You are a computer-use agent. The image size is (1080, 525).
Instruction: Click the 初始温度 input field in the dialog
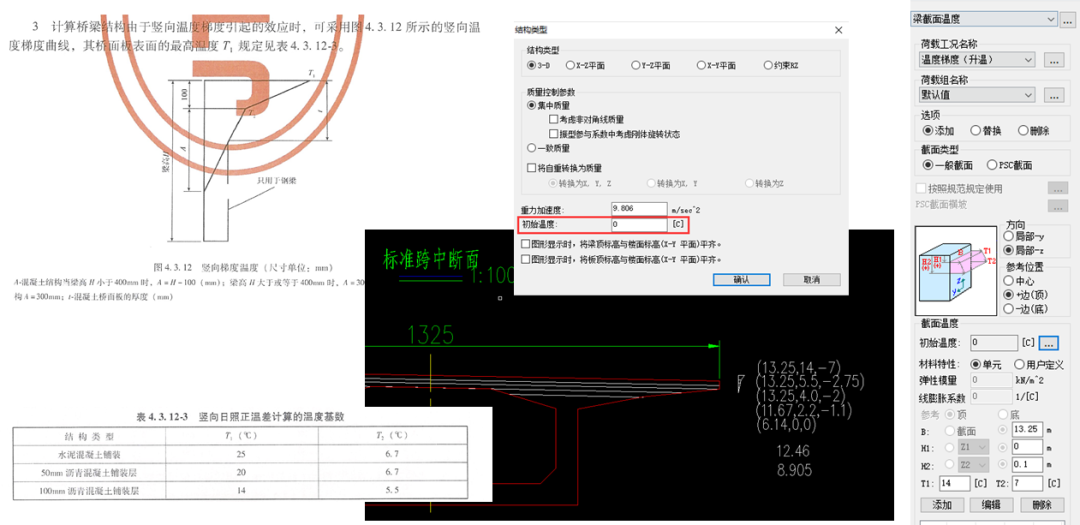click(638, 225)
